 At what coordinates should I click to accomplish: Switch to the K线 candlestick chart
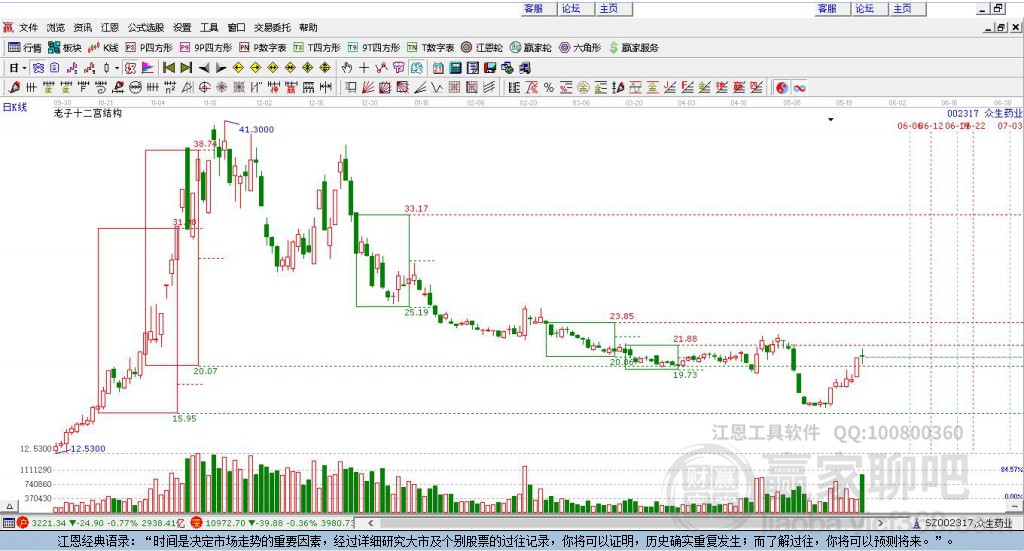(104, 48)
